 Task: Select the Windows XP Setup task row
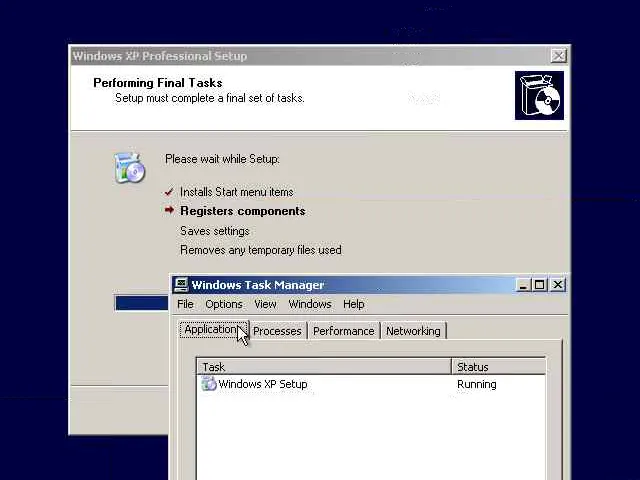(371, 384)
